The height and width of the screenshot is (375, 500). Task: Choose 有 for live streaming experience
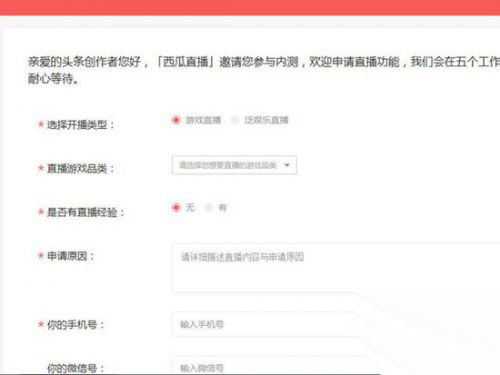pos(209,208)
